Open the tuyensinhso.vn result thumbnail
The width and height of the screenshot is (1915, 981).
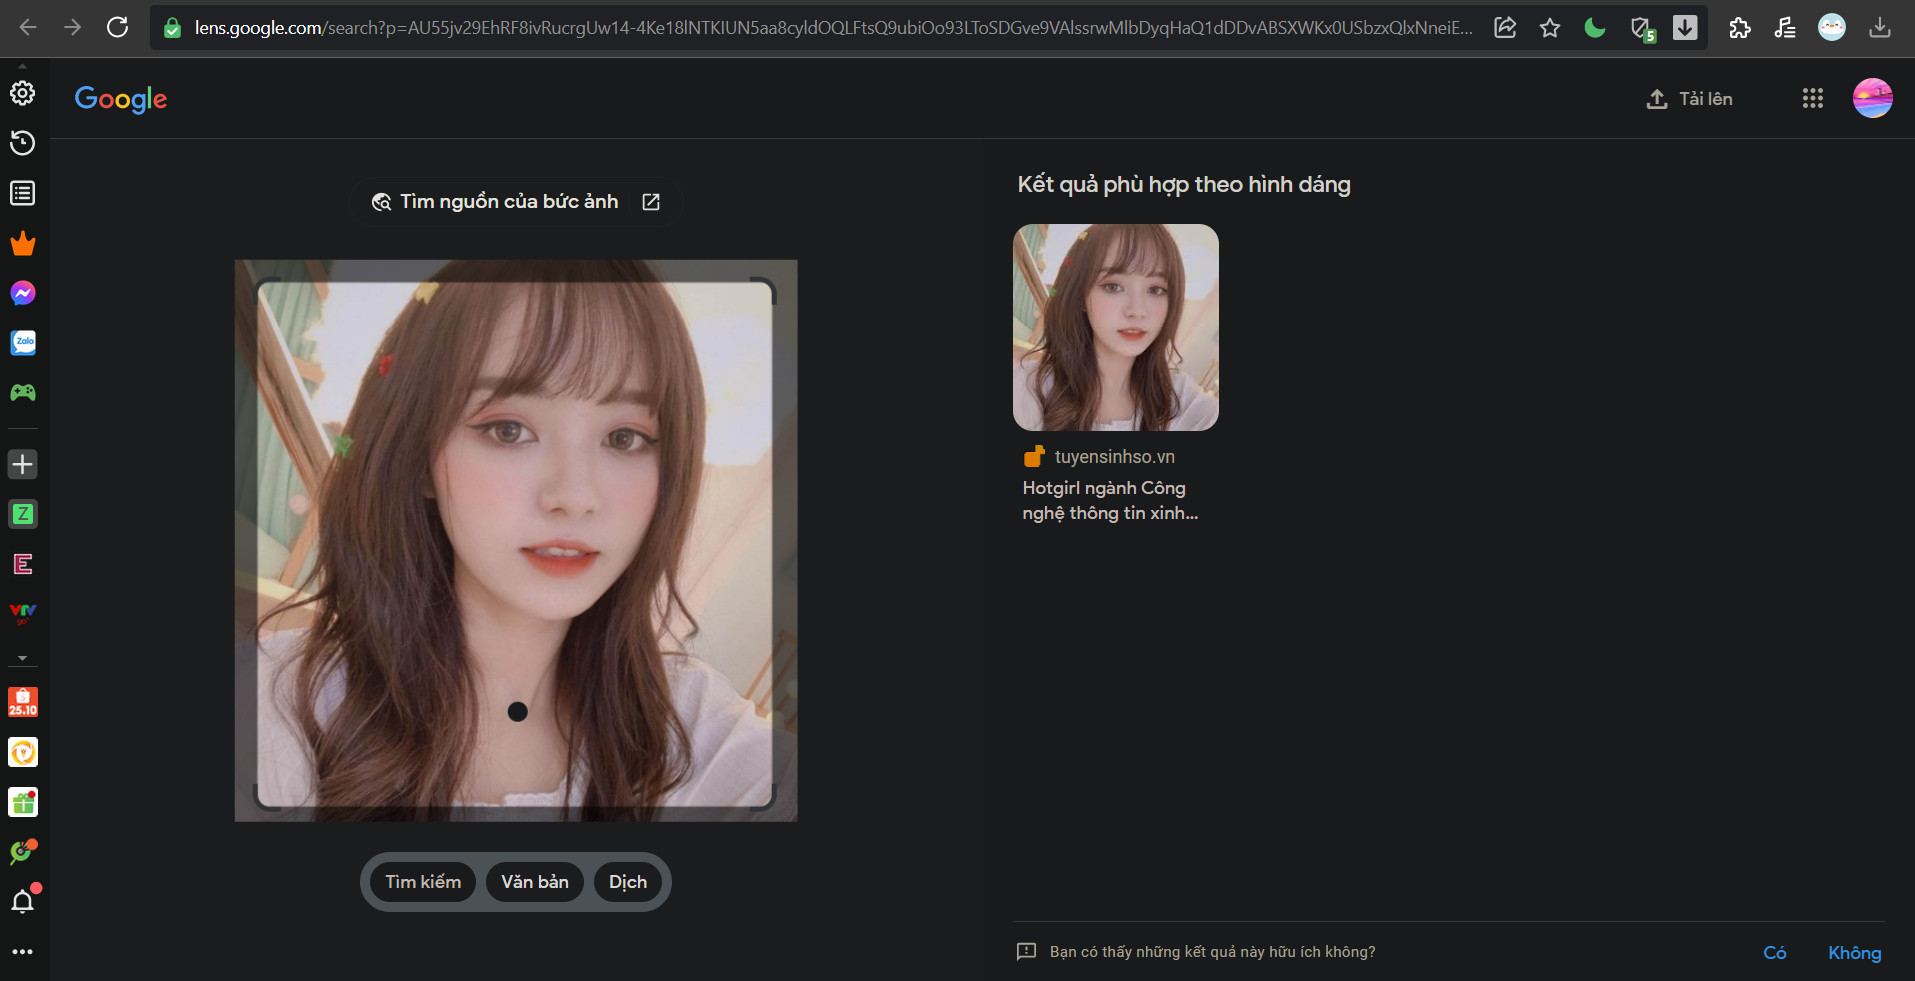(x=1115, y=328)
